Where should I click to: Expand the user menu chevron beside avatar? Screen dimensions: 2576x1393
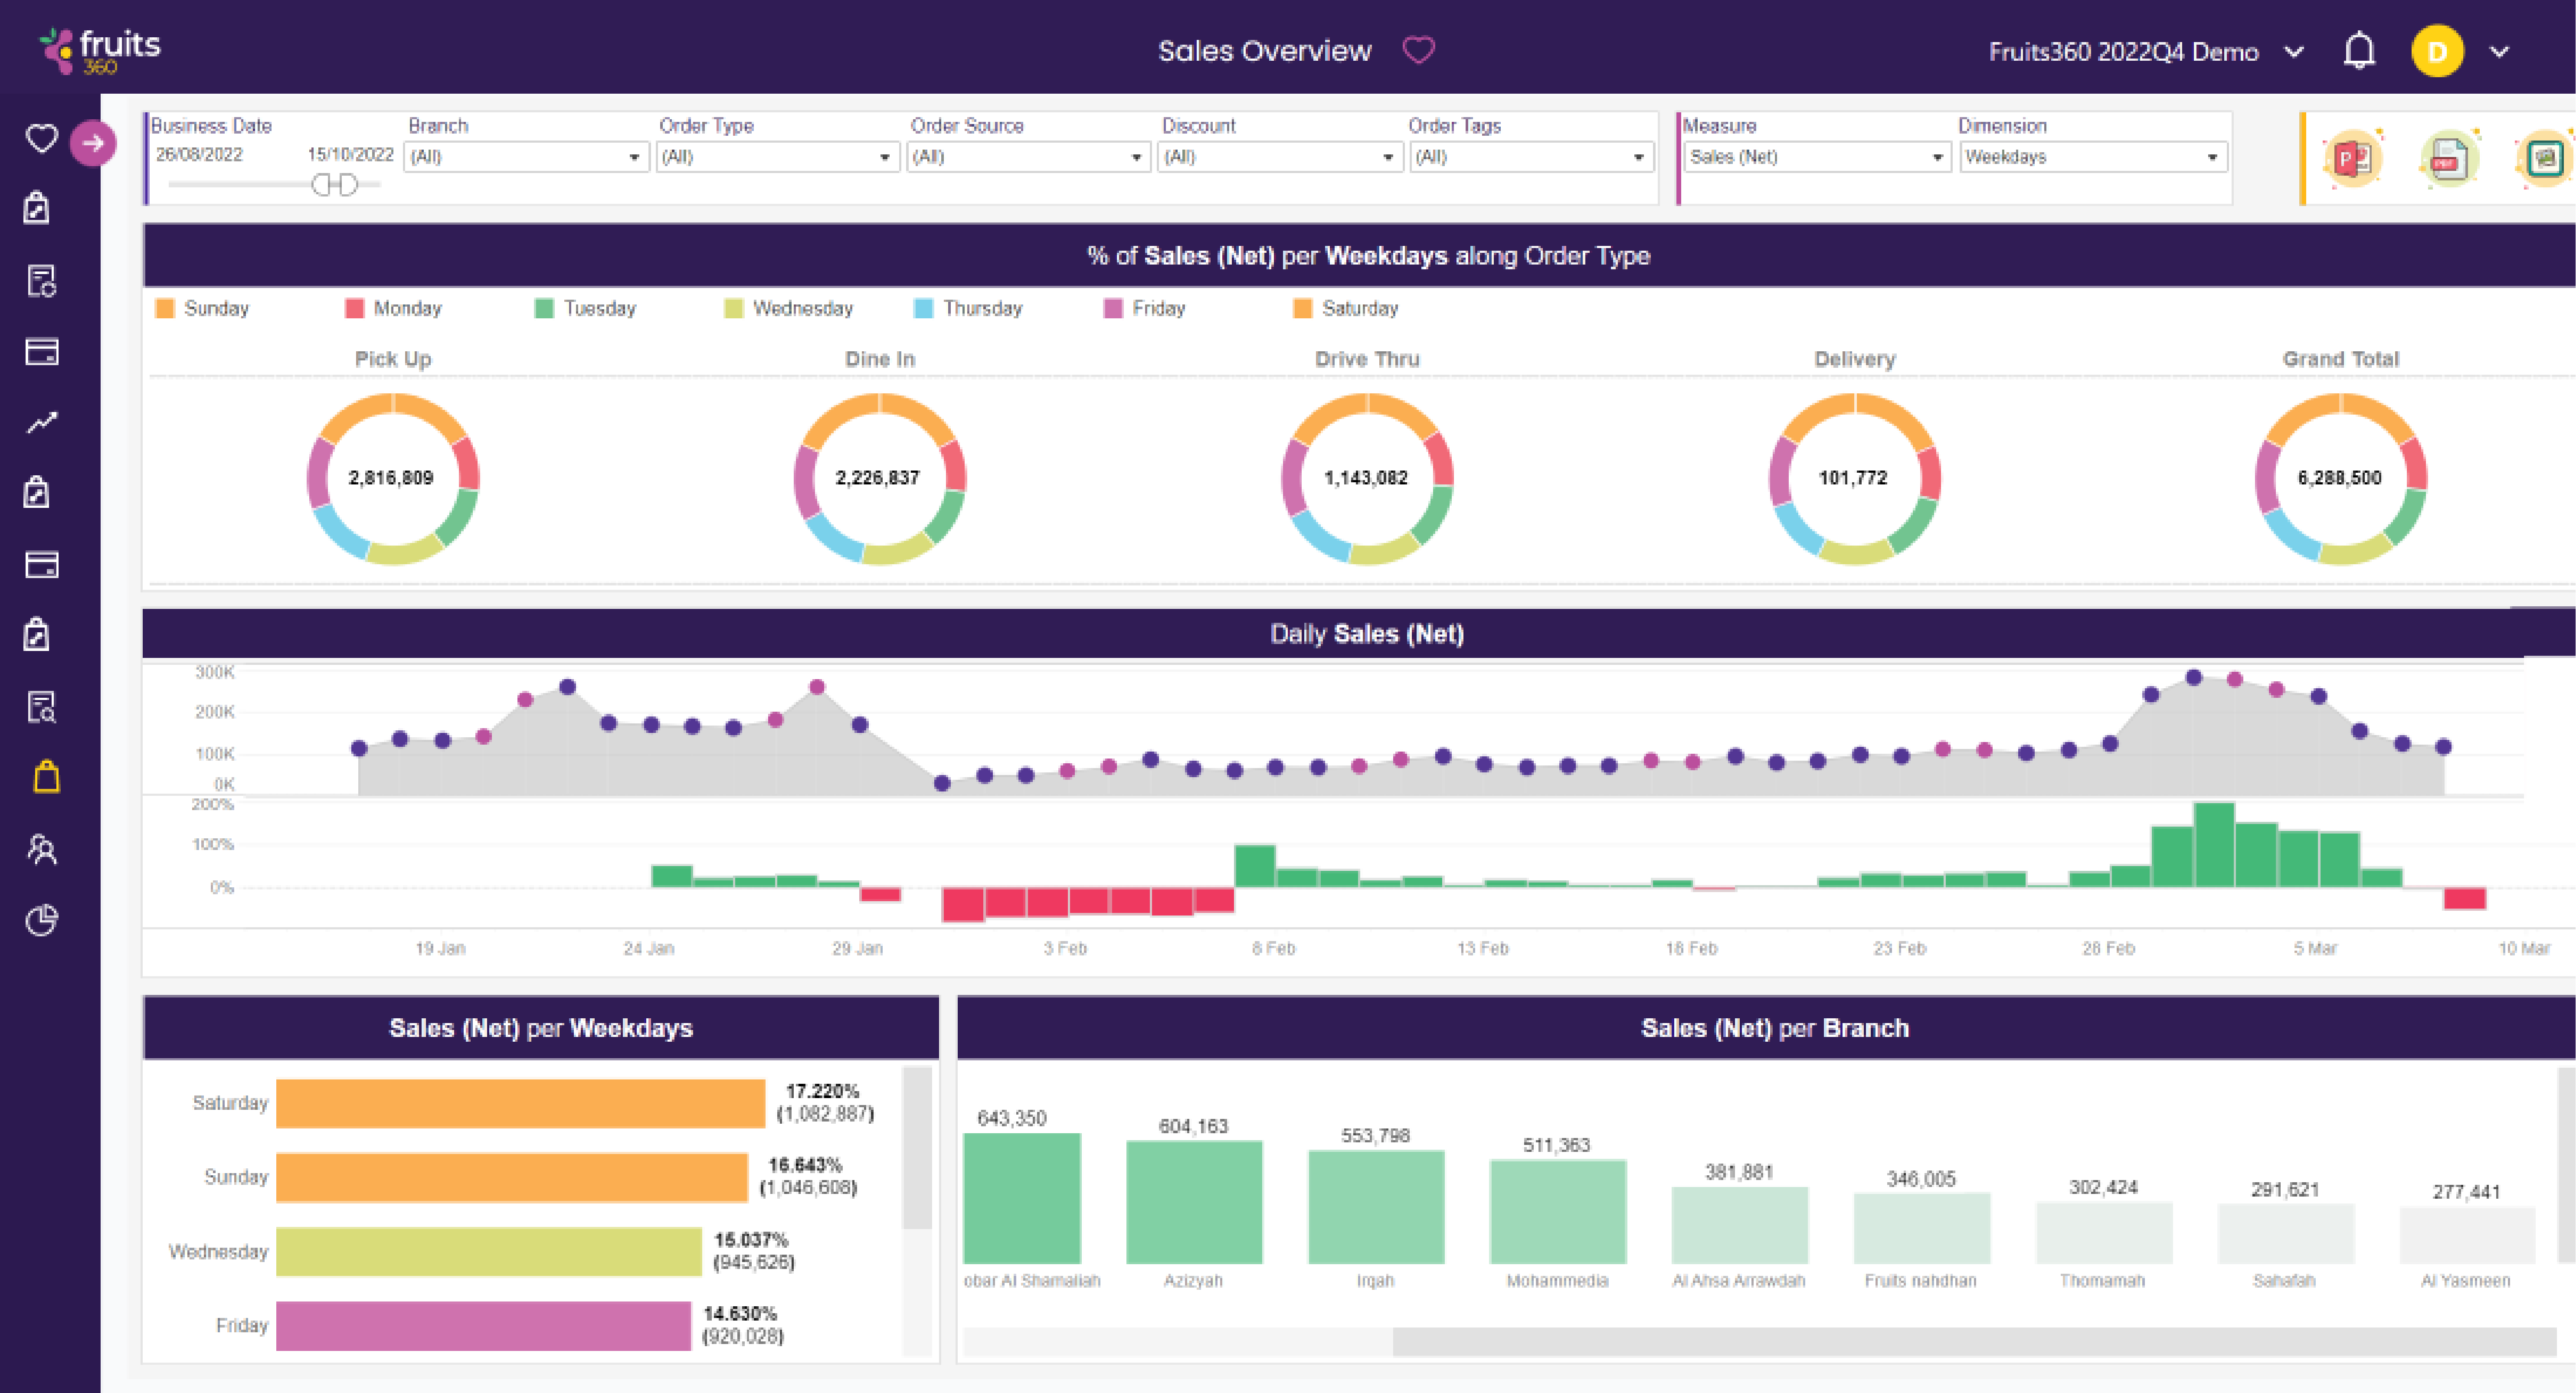[x=2499, y=52]
